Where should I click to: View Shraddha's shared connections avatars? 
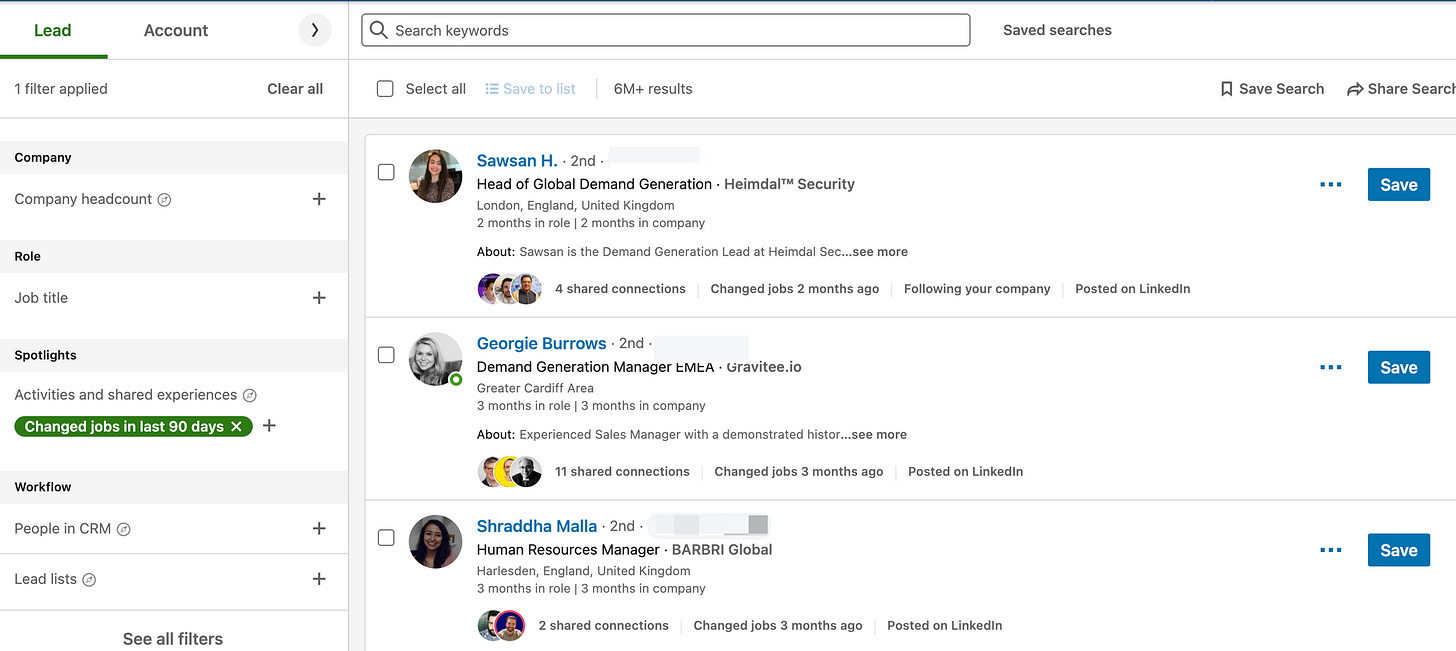(x=502, y=626)
